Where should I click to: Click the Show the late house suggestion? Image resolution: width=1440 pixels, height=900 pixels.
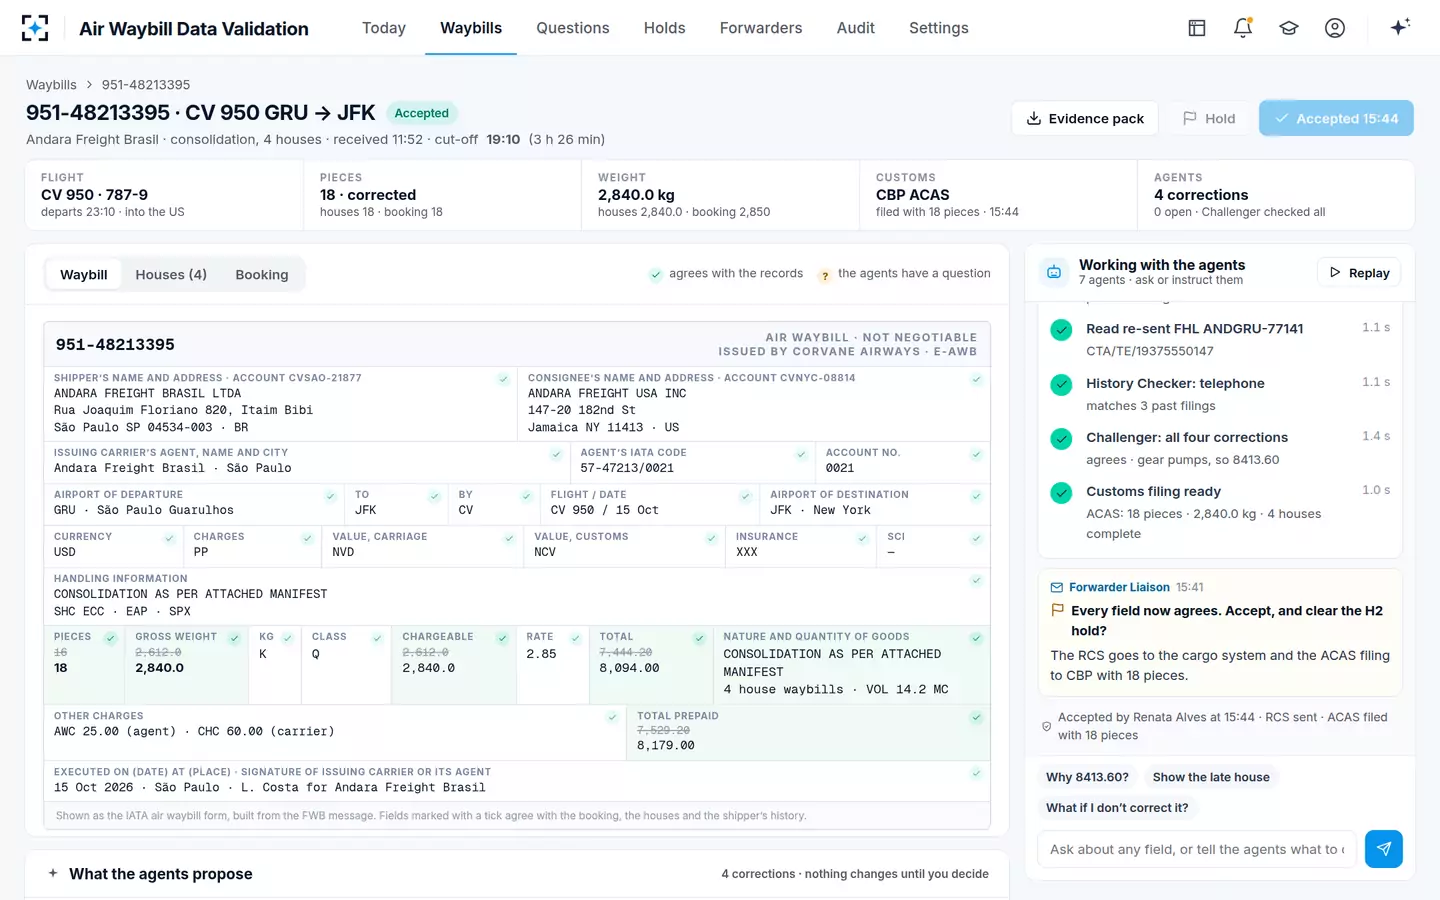tap(1211, 777)
